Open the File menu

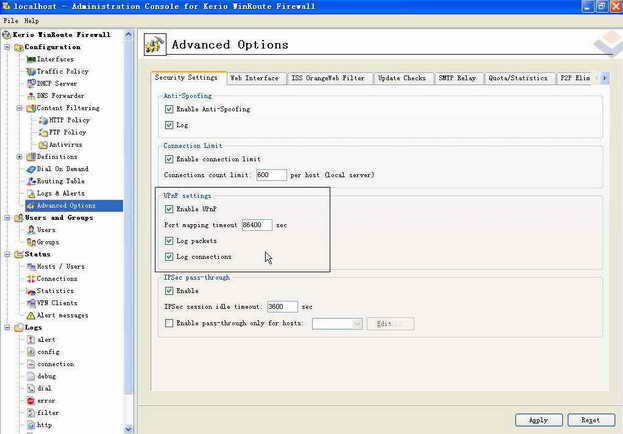coord(10,20)
